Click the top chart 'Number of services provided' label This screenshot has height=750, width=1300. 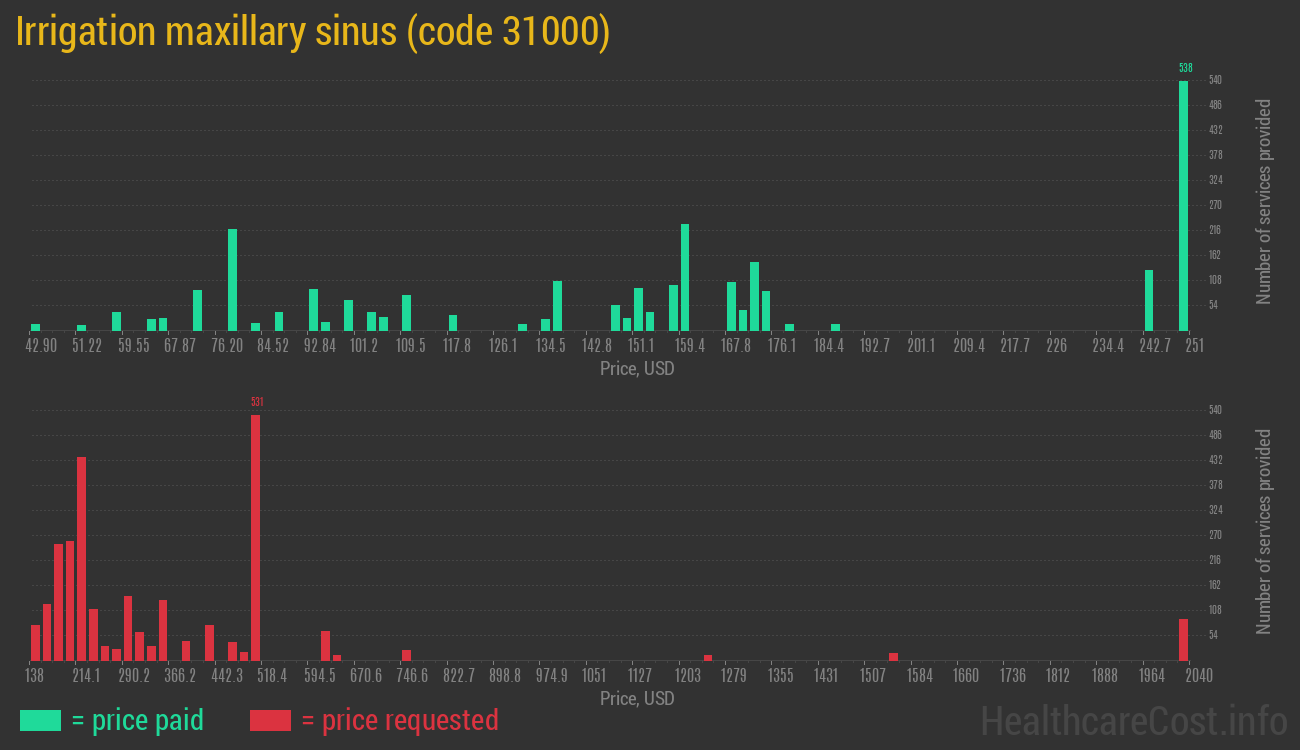click(1264, 202)
